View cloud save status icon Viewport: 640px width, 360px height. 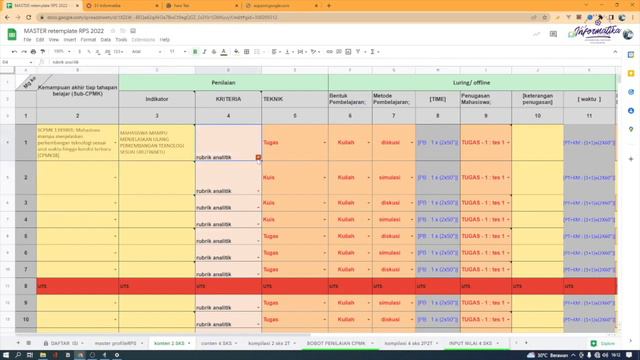click(133, 31)
